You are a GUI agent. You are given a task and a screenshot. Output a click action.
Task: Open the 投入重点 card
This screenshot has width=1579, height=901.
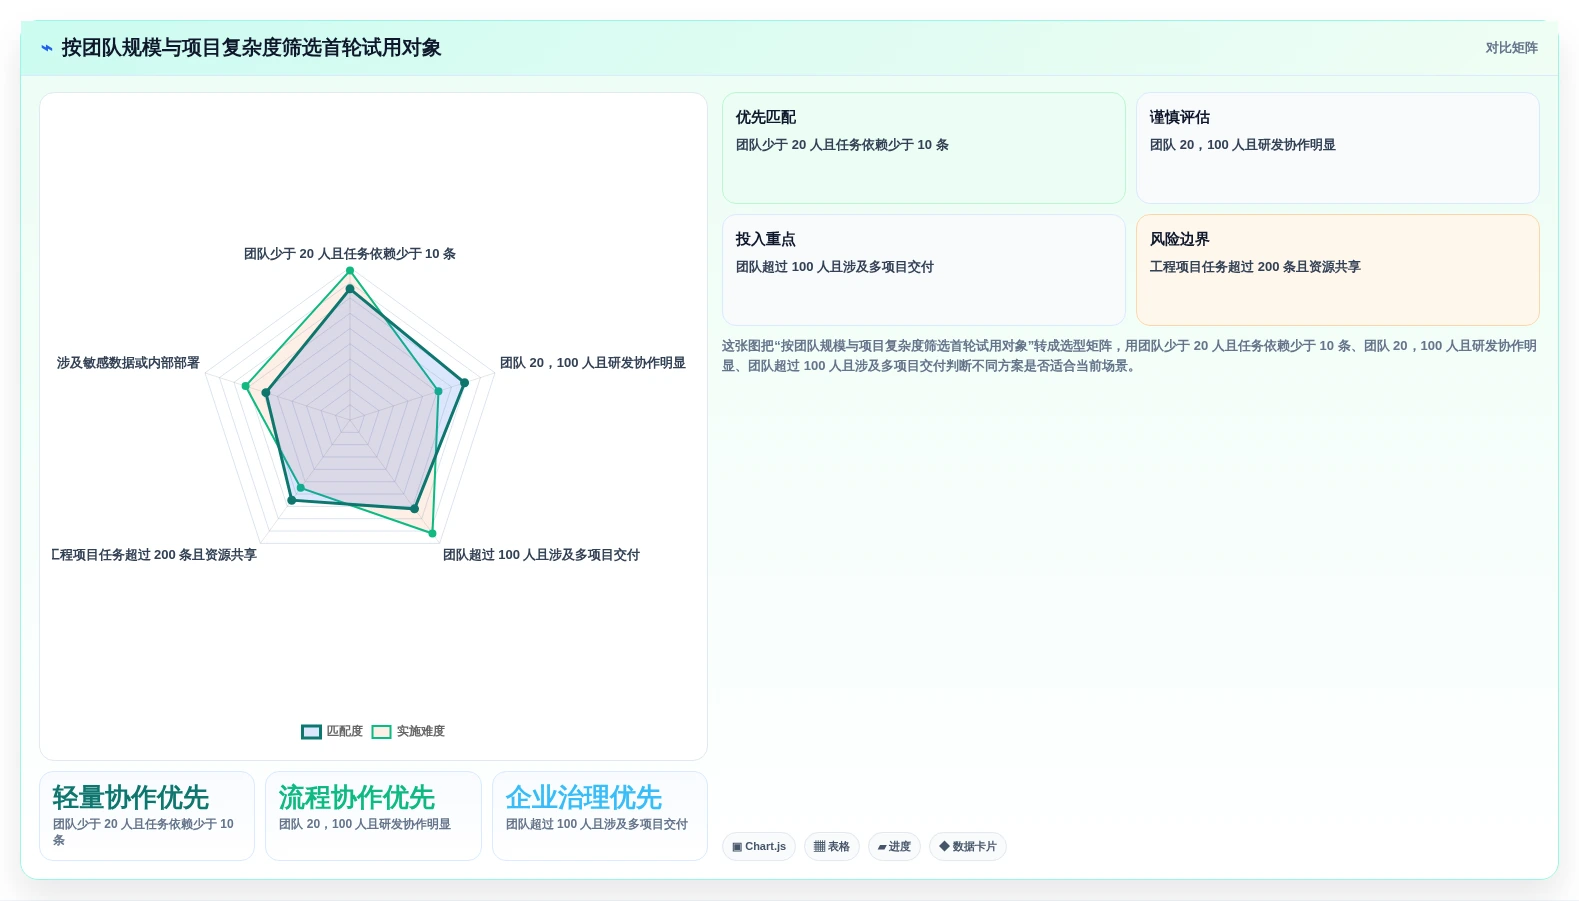click(x=924, y=270)
